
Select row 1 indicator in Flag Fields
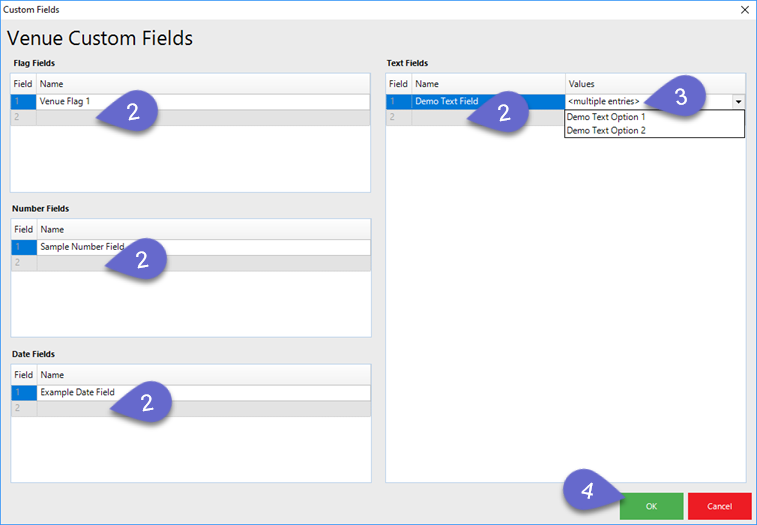23,102
